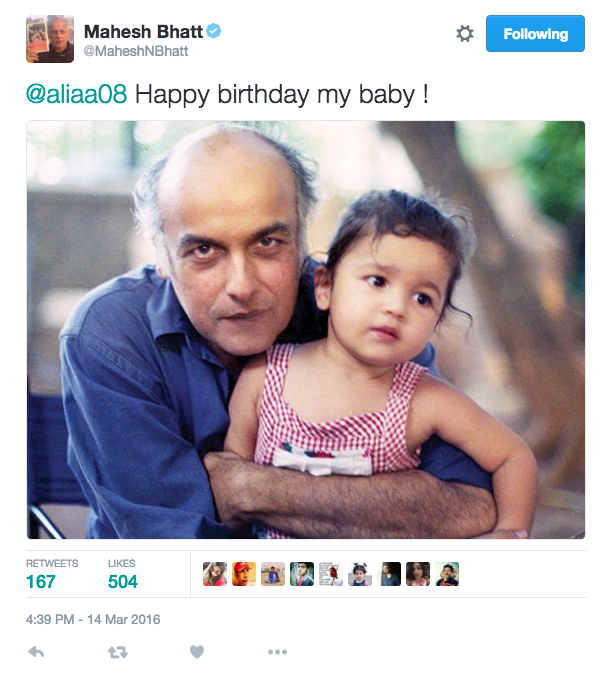Click the blue verified badge
Screen dimensions: 606x674
[214, 31]
